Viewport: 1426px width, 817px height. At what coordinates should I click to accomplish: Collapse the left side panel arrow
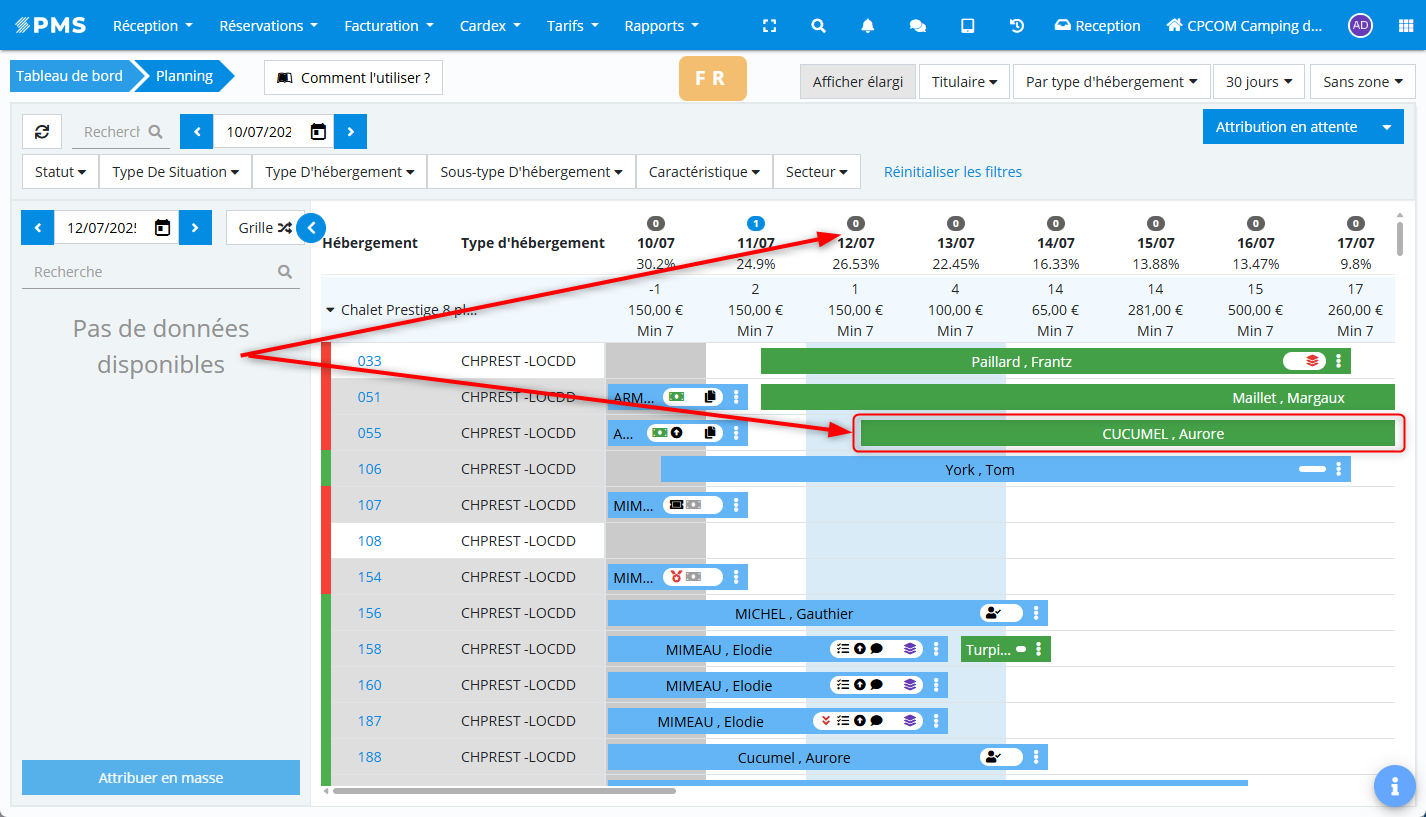click(311, 228)
